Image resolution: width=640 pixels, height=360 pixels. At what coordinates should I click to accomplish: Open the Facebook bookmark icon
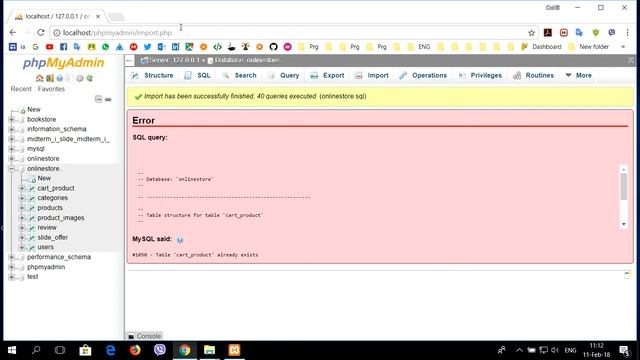pos(63,47)
